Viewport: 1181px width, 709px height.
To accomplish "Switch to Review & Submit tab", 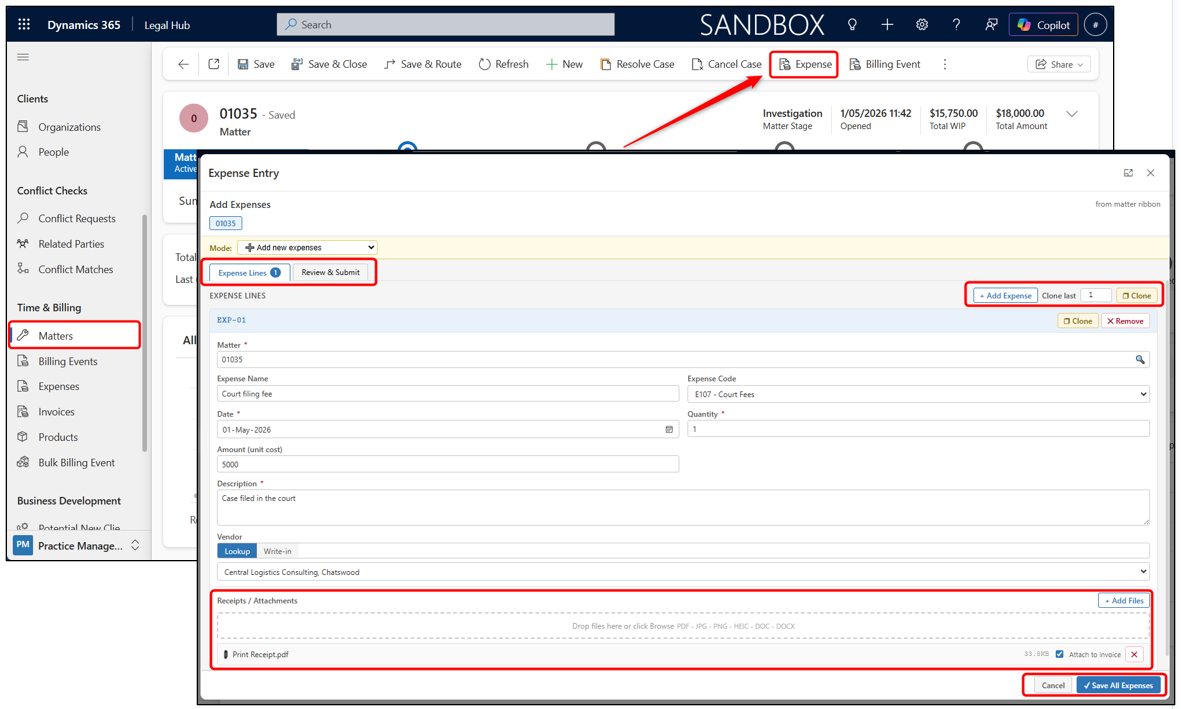I will point(330,272).
